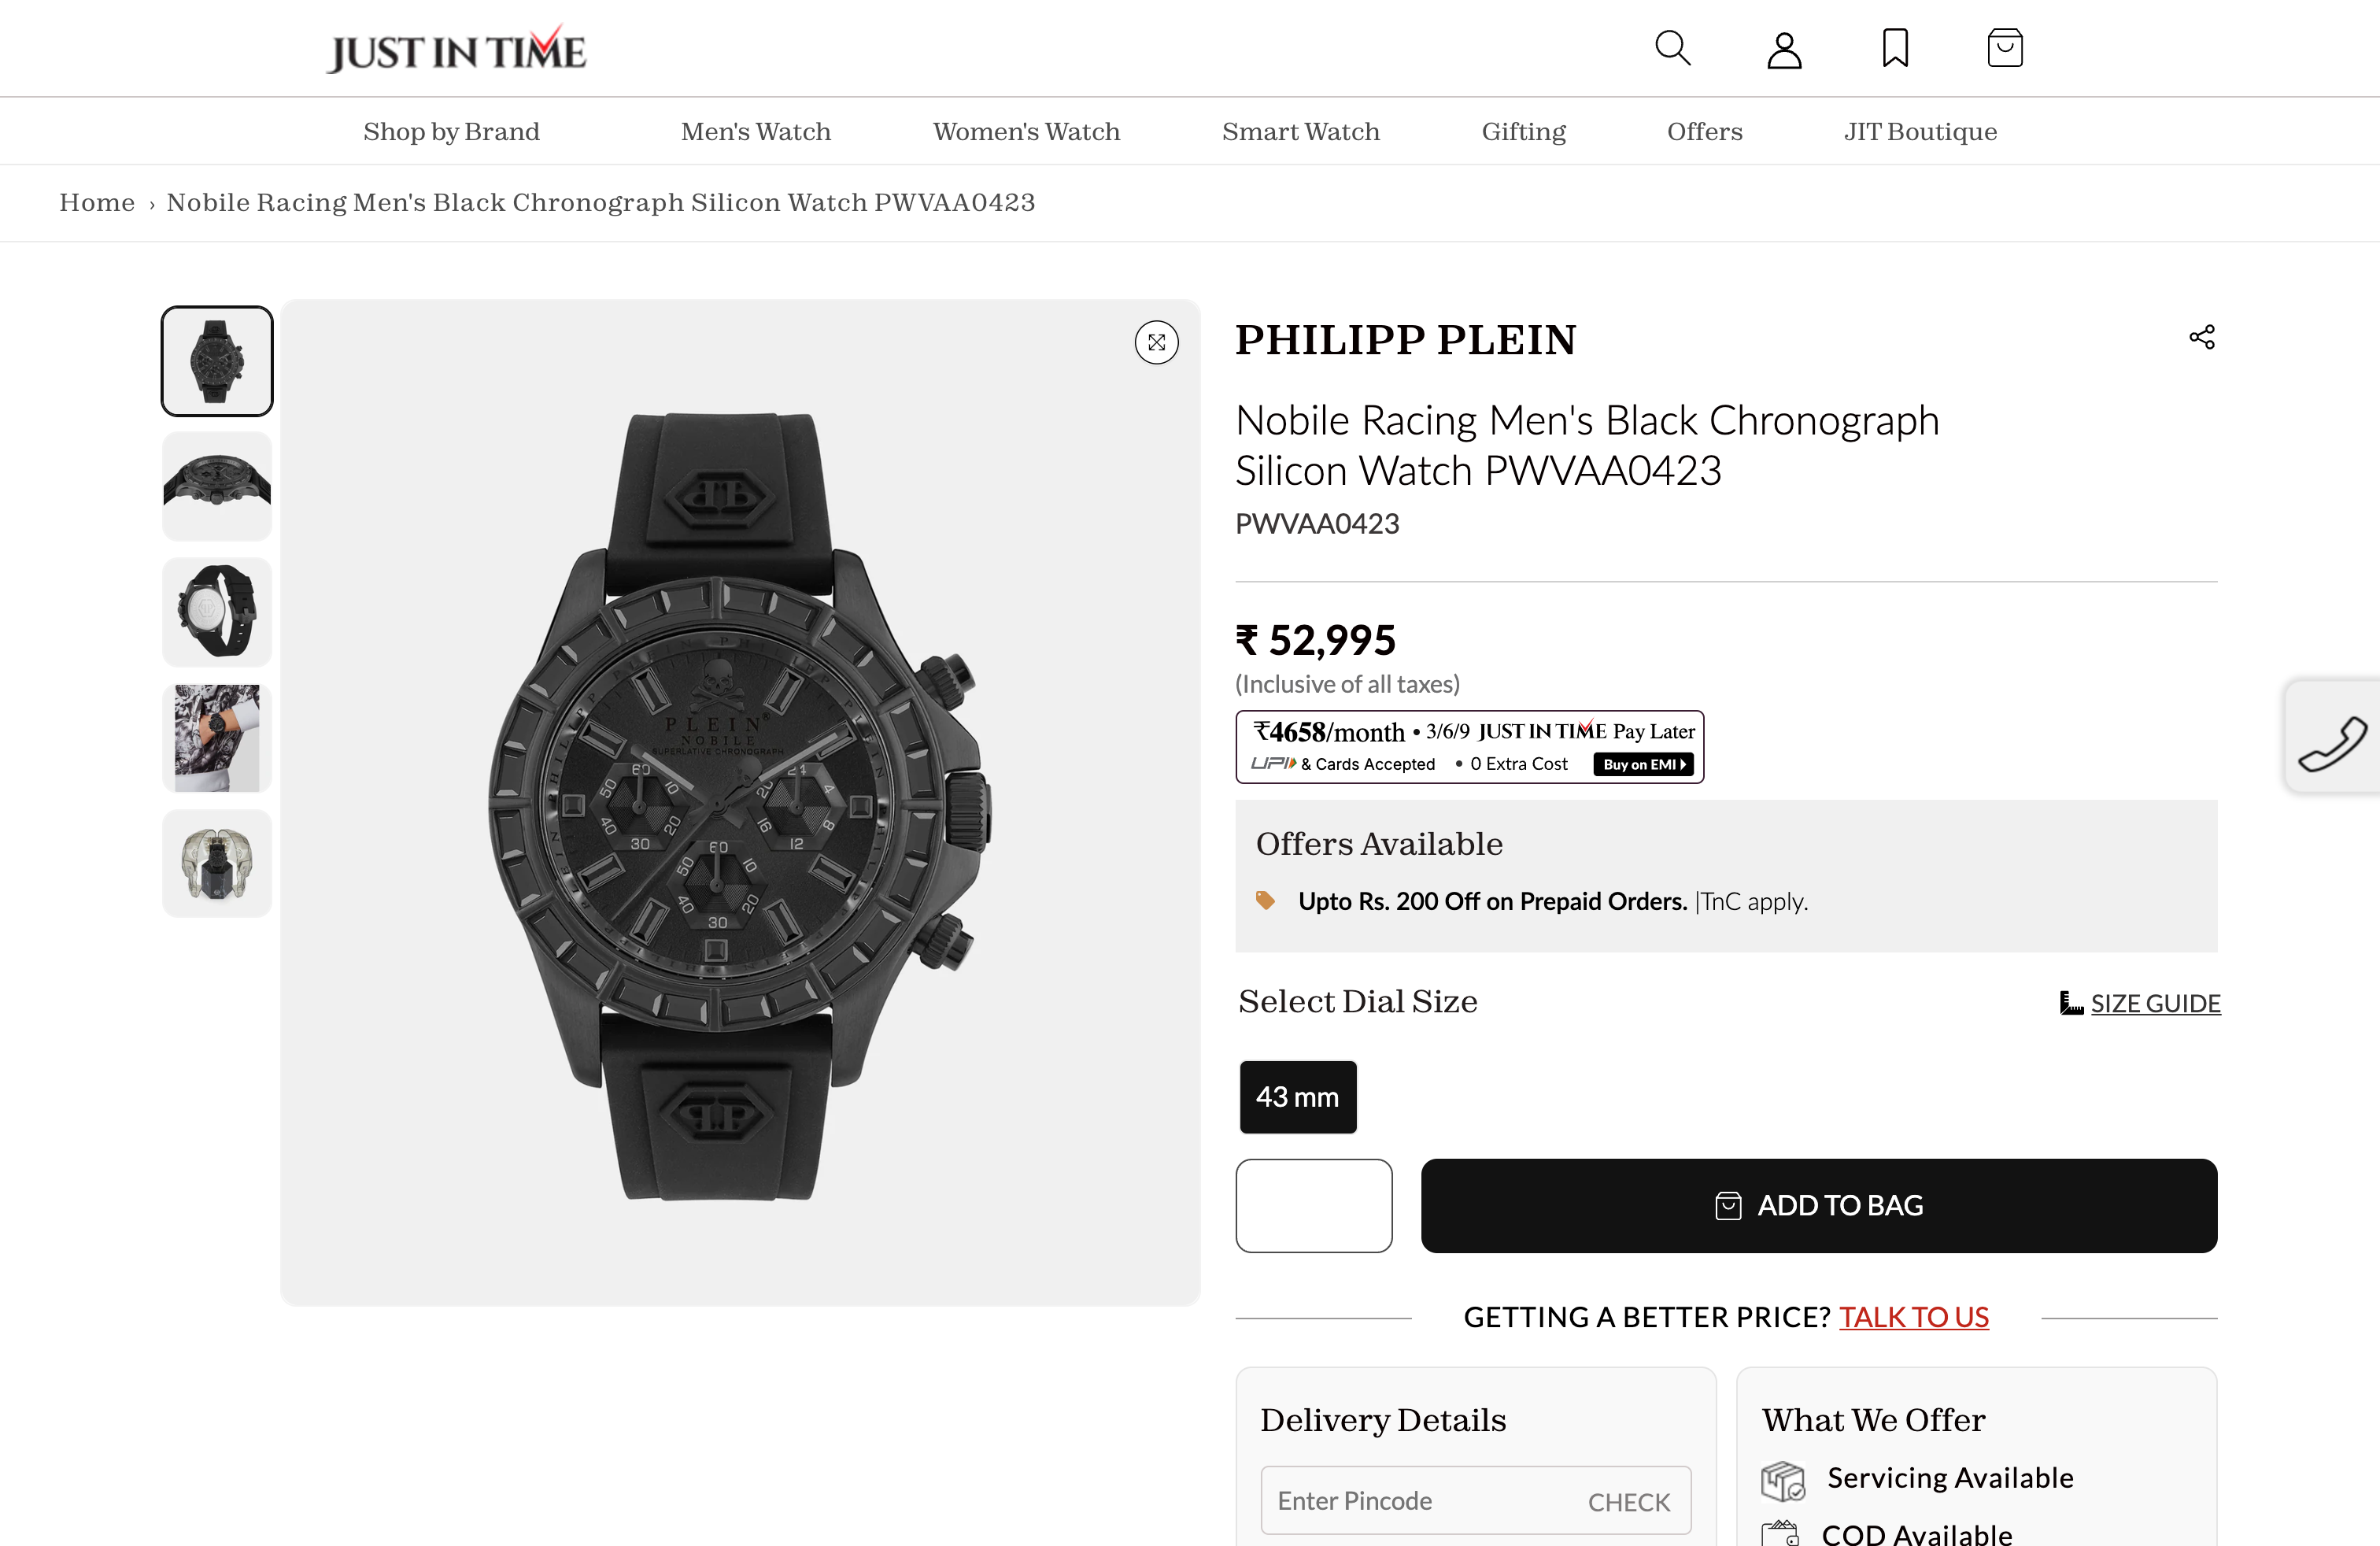Click the Buy on EMI badge

pyautogui.click(x=1643, y=764)
